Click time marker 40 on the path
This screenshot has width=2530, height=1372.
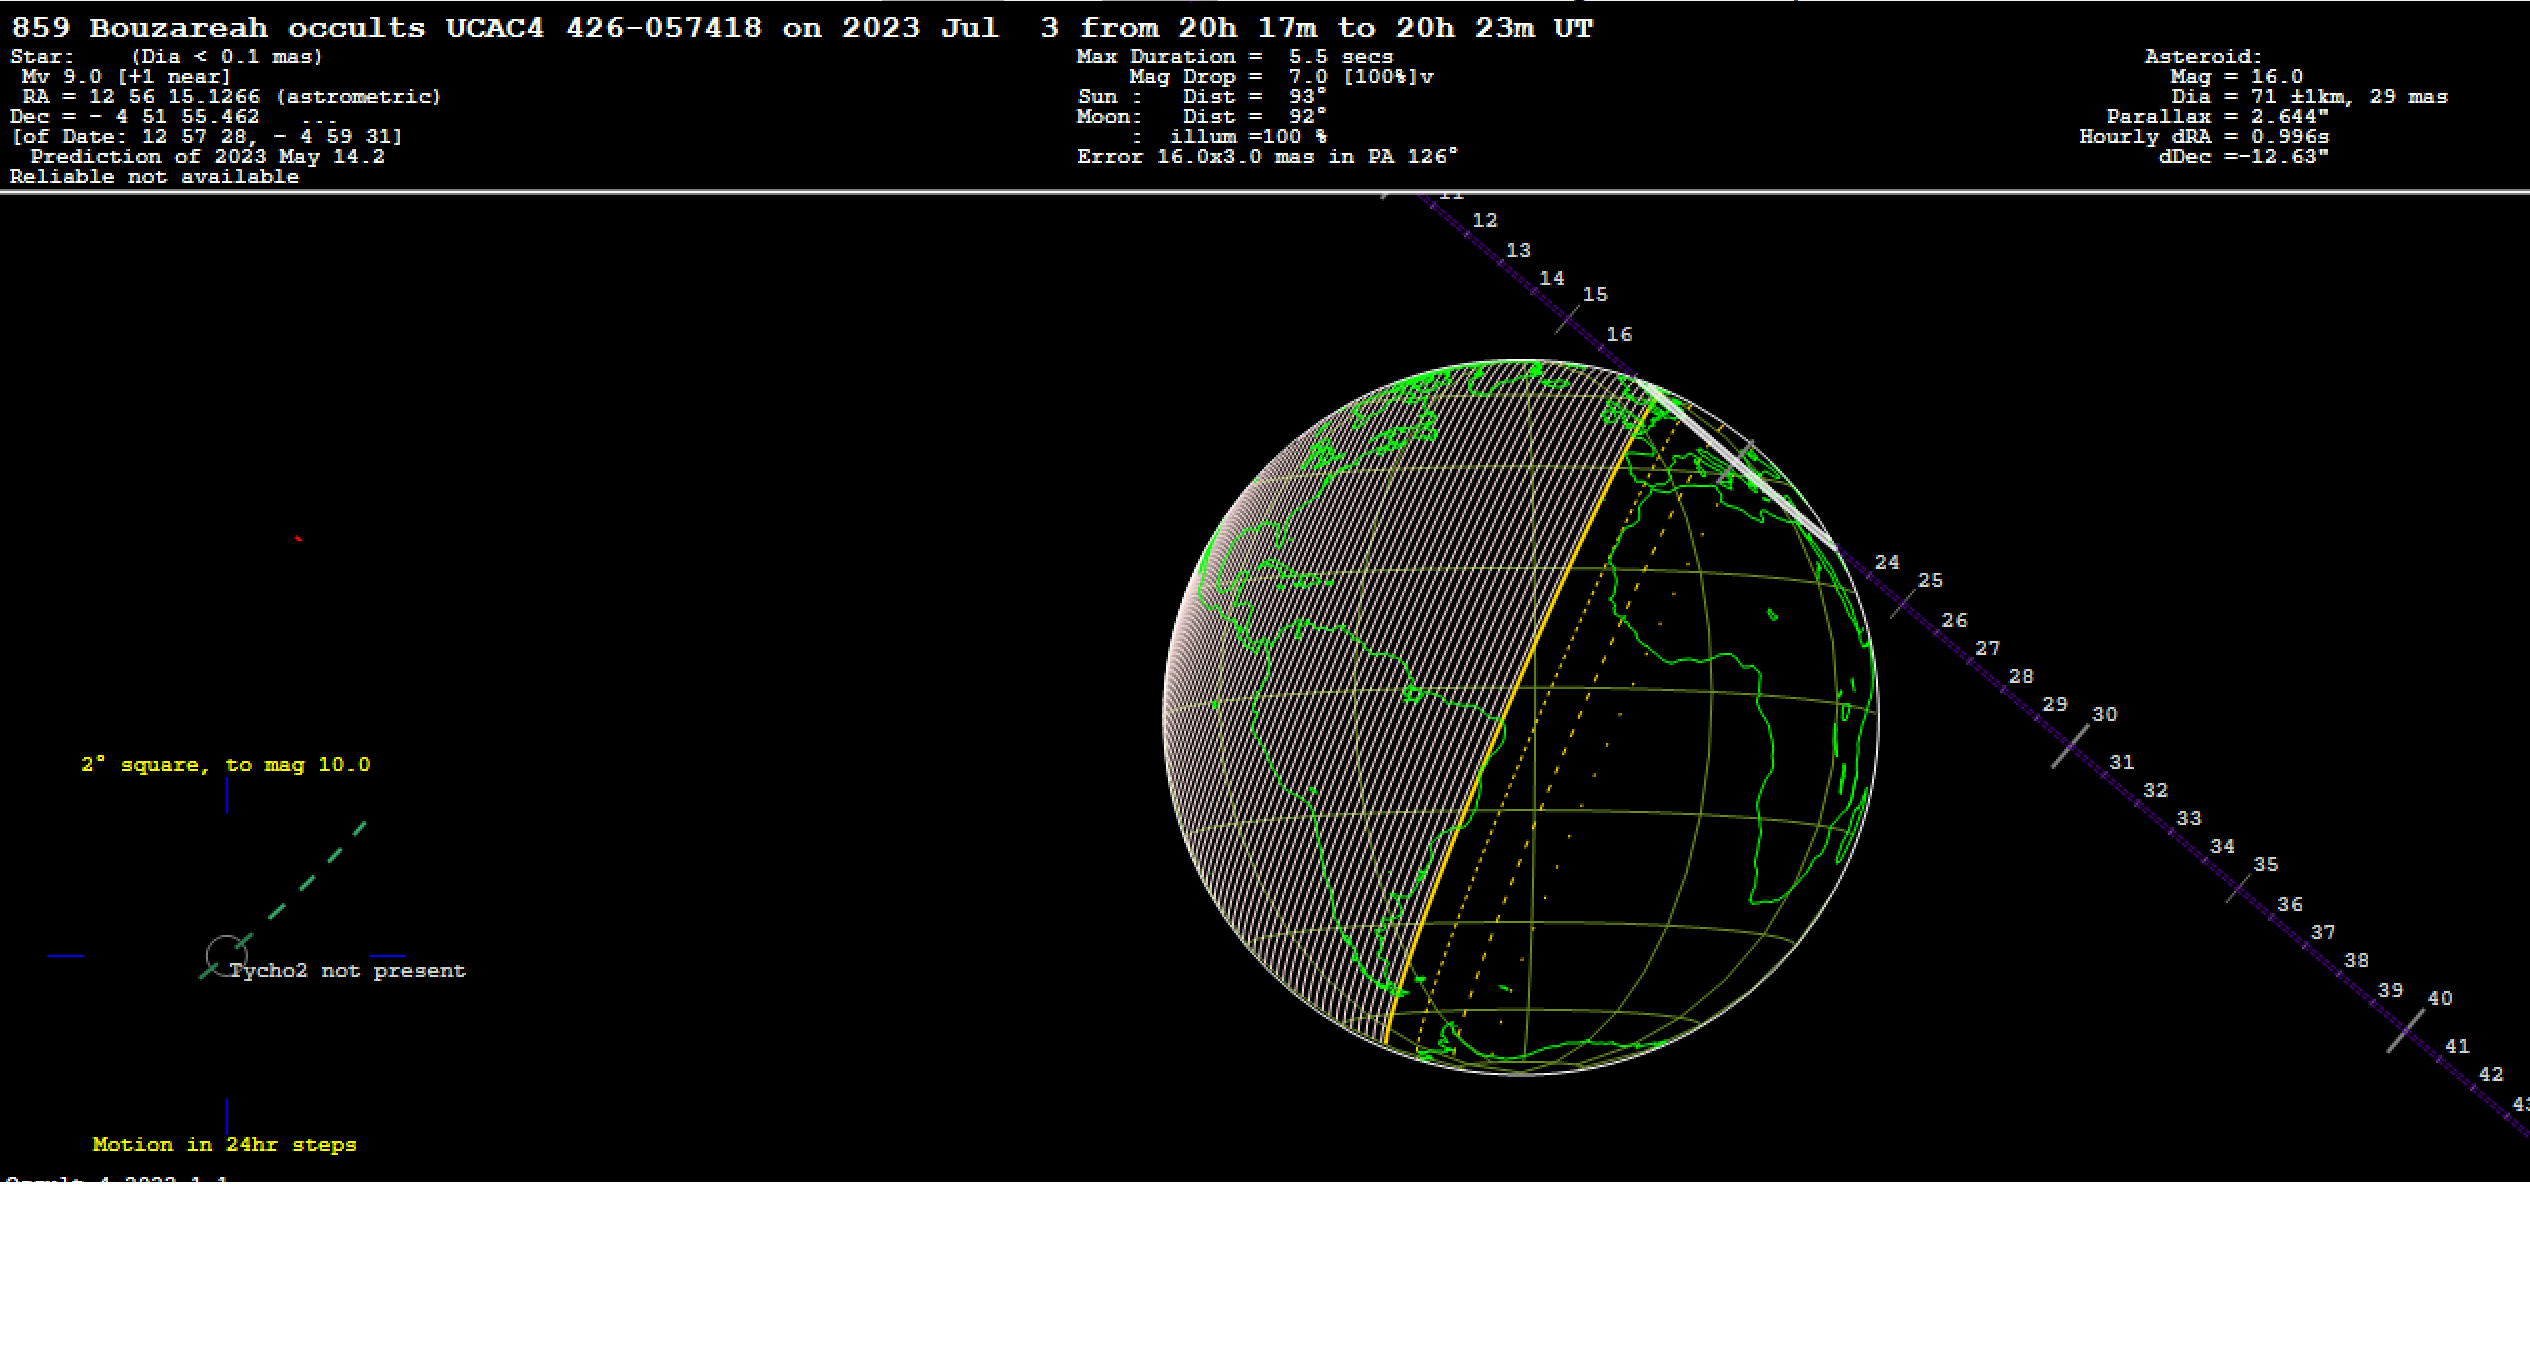(2440, 999)
